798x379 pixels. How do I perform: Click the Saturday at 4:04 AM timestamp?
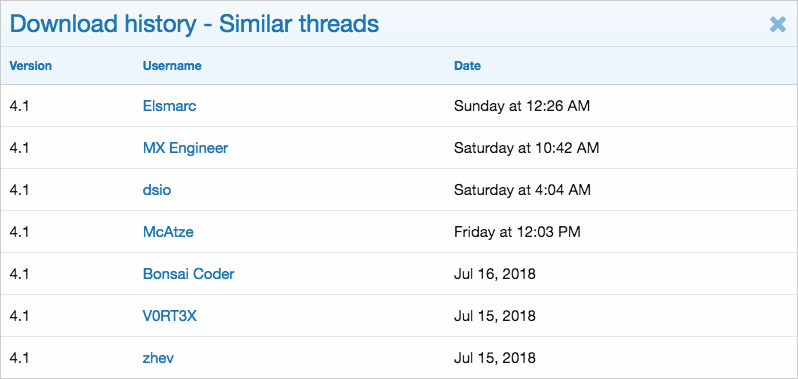click(x=522, y=190)
